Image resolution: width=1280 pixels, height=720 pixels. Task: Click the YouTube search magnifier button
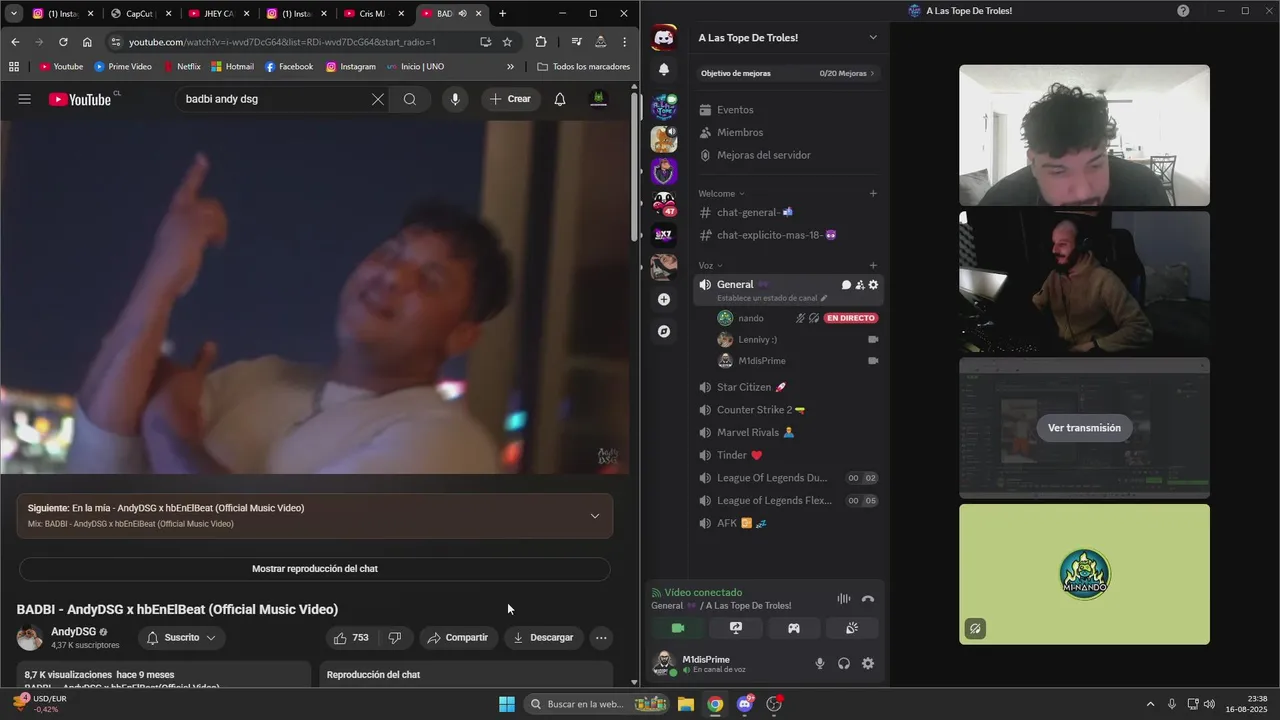[410, 99]
